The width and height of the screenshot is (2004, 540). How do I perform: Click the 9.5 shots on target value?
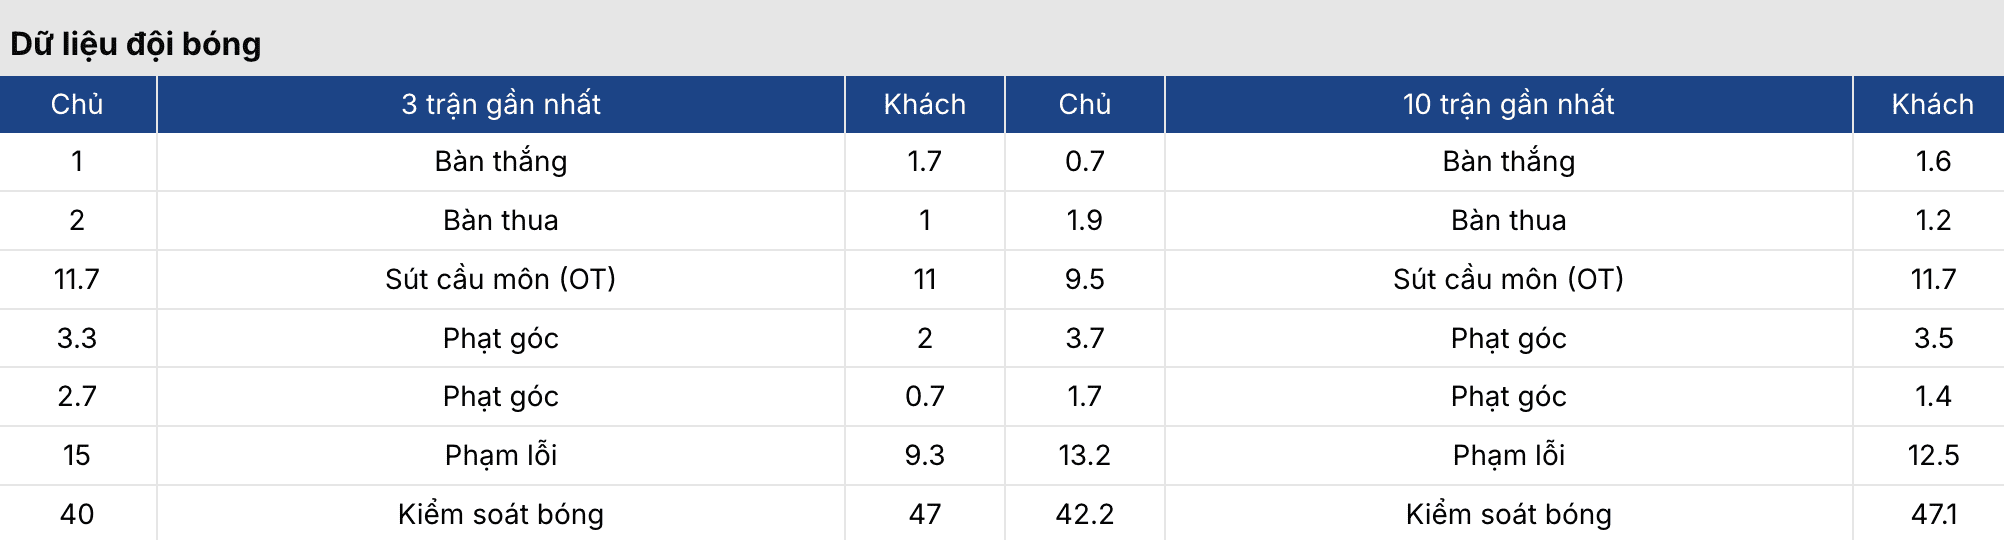pyautogui.click(x=1084, y=279)
